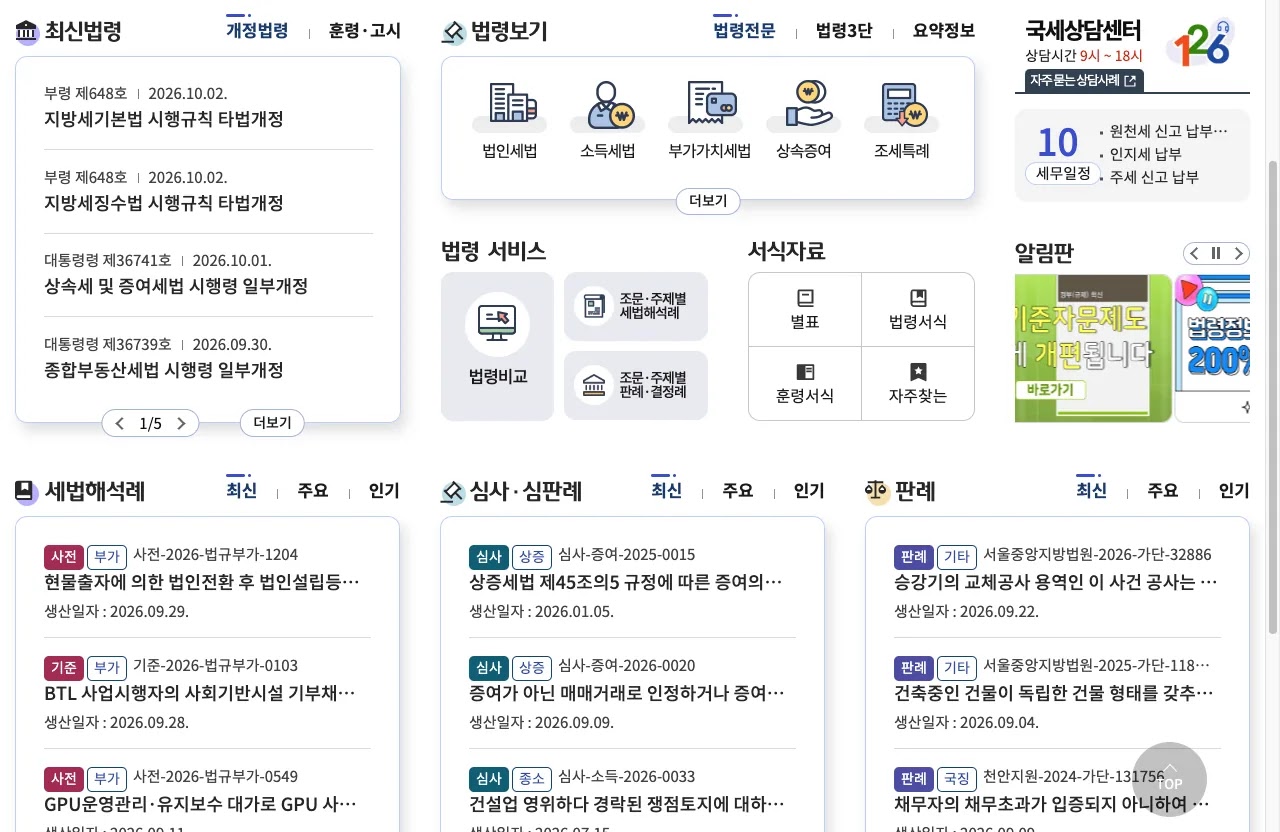Open 자주 묻는 상담사례 link
Screen dimensions: 1280x832
click(x=1084, y=81)
